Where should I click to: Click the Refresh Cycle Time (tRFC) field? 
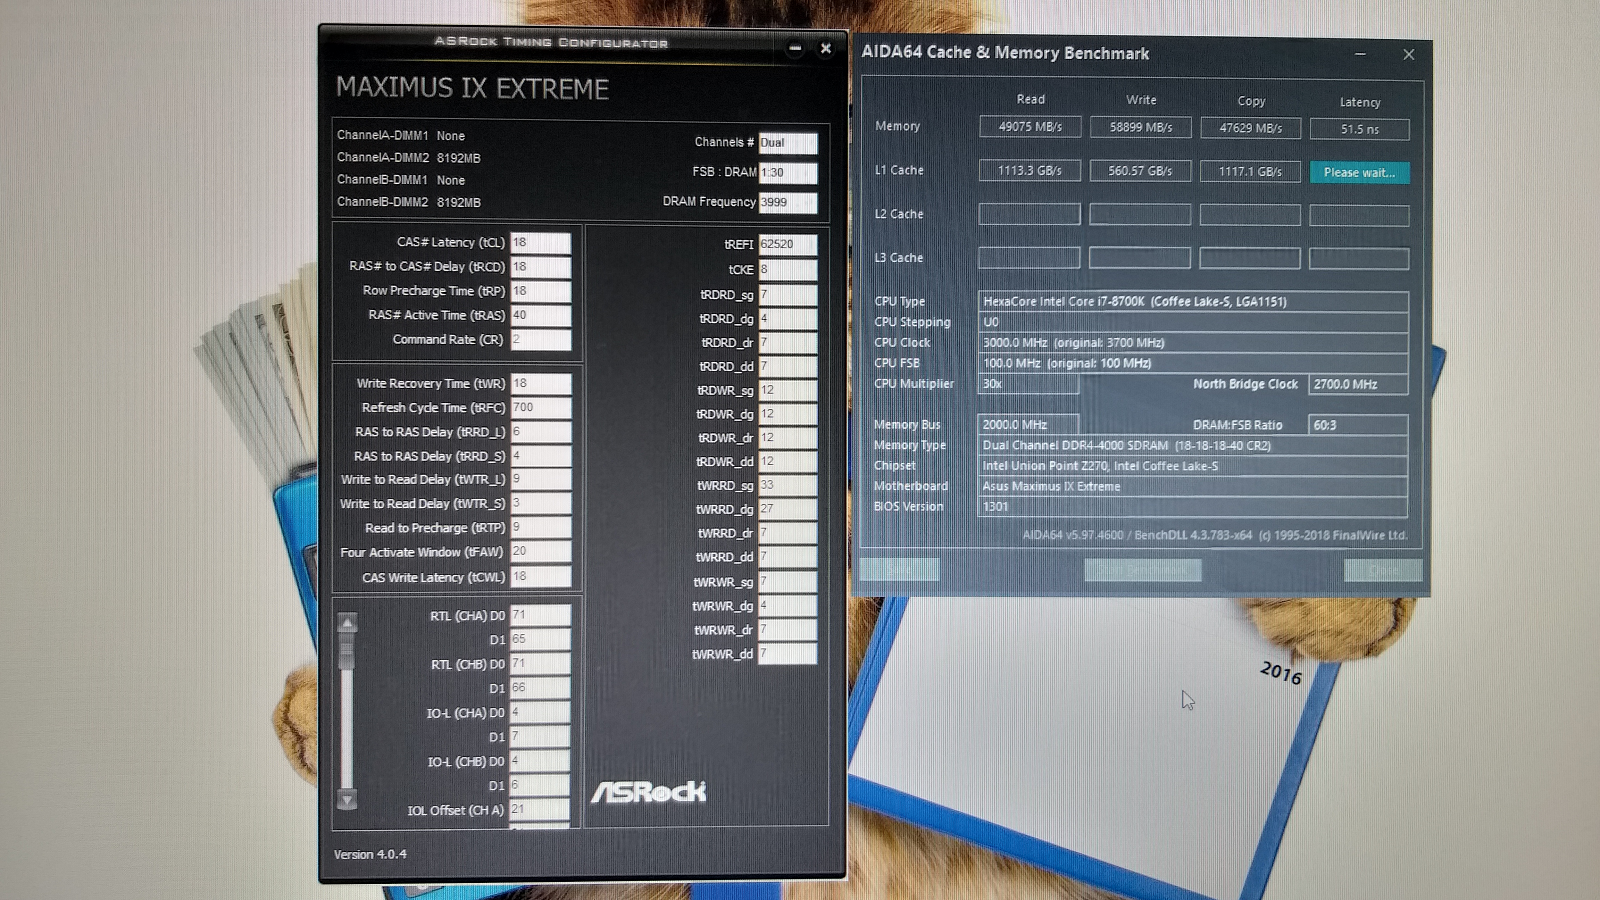[x=540, y=408]
